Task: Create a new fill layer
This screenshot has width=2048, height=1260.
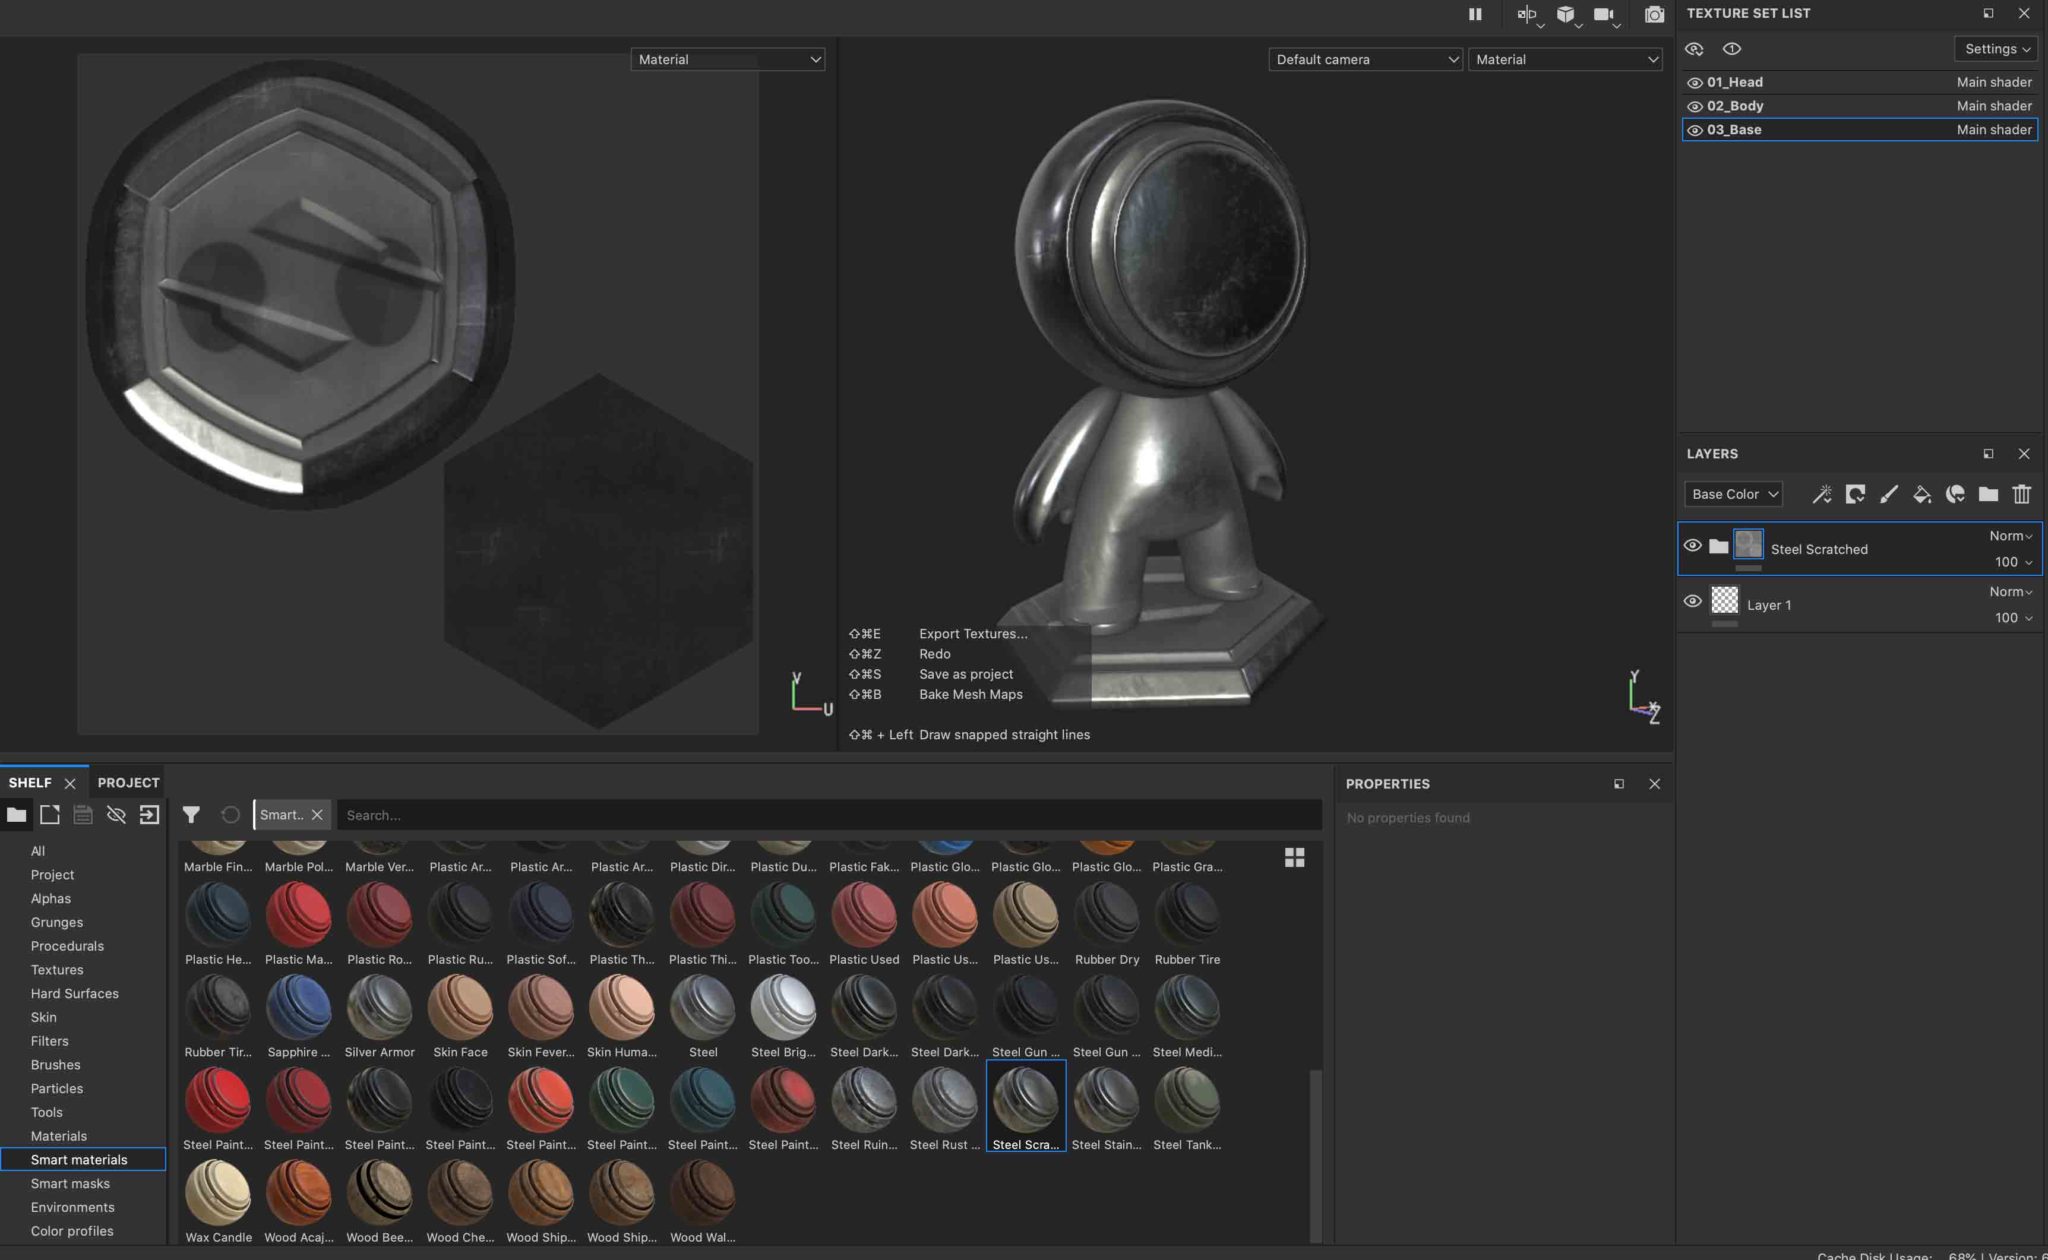Action: coord(1922,494)
